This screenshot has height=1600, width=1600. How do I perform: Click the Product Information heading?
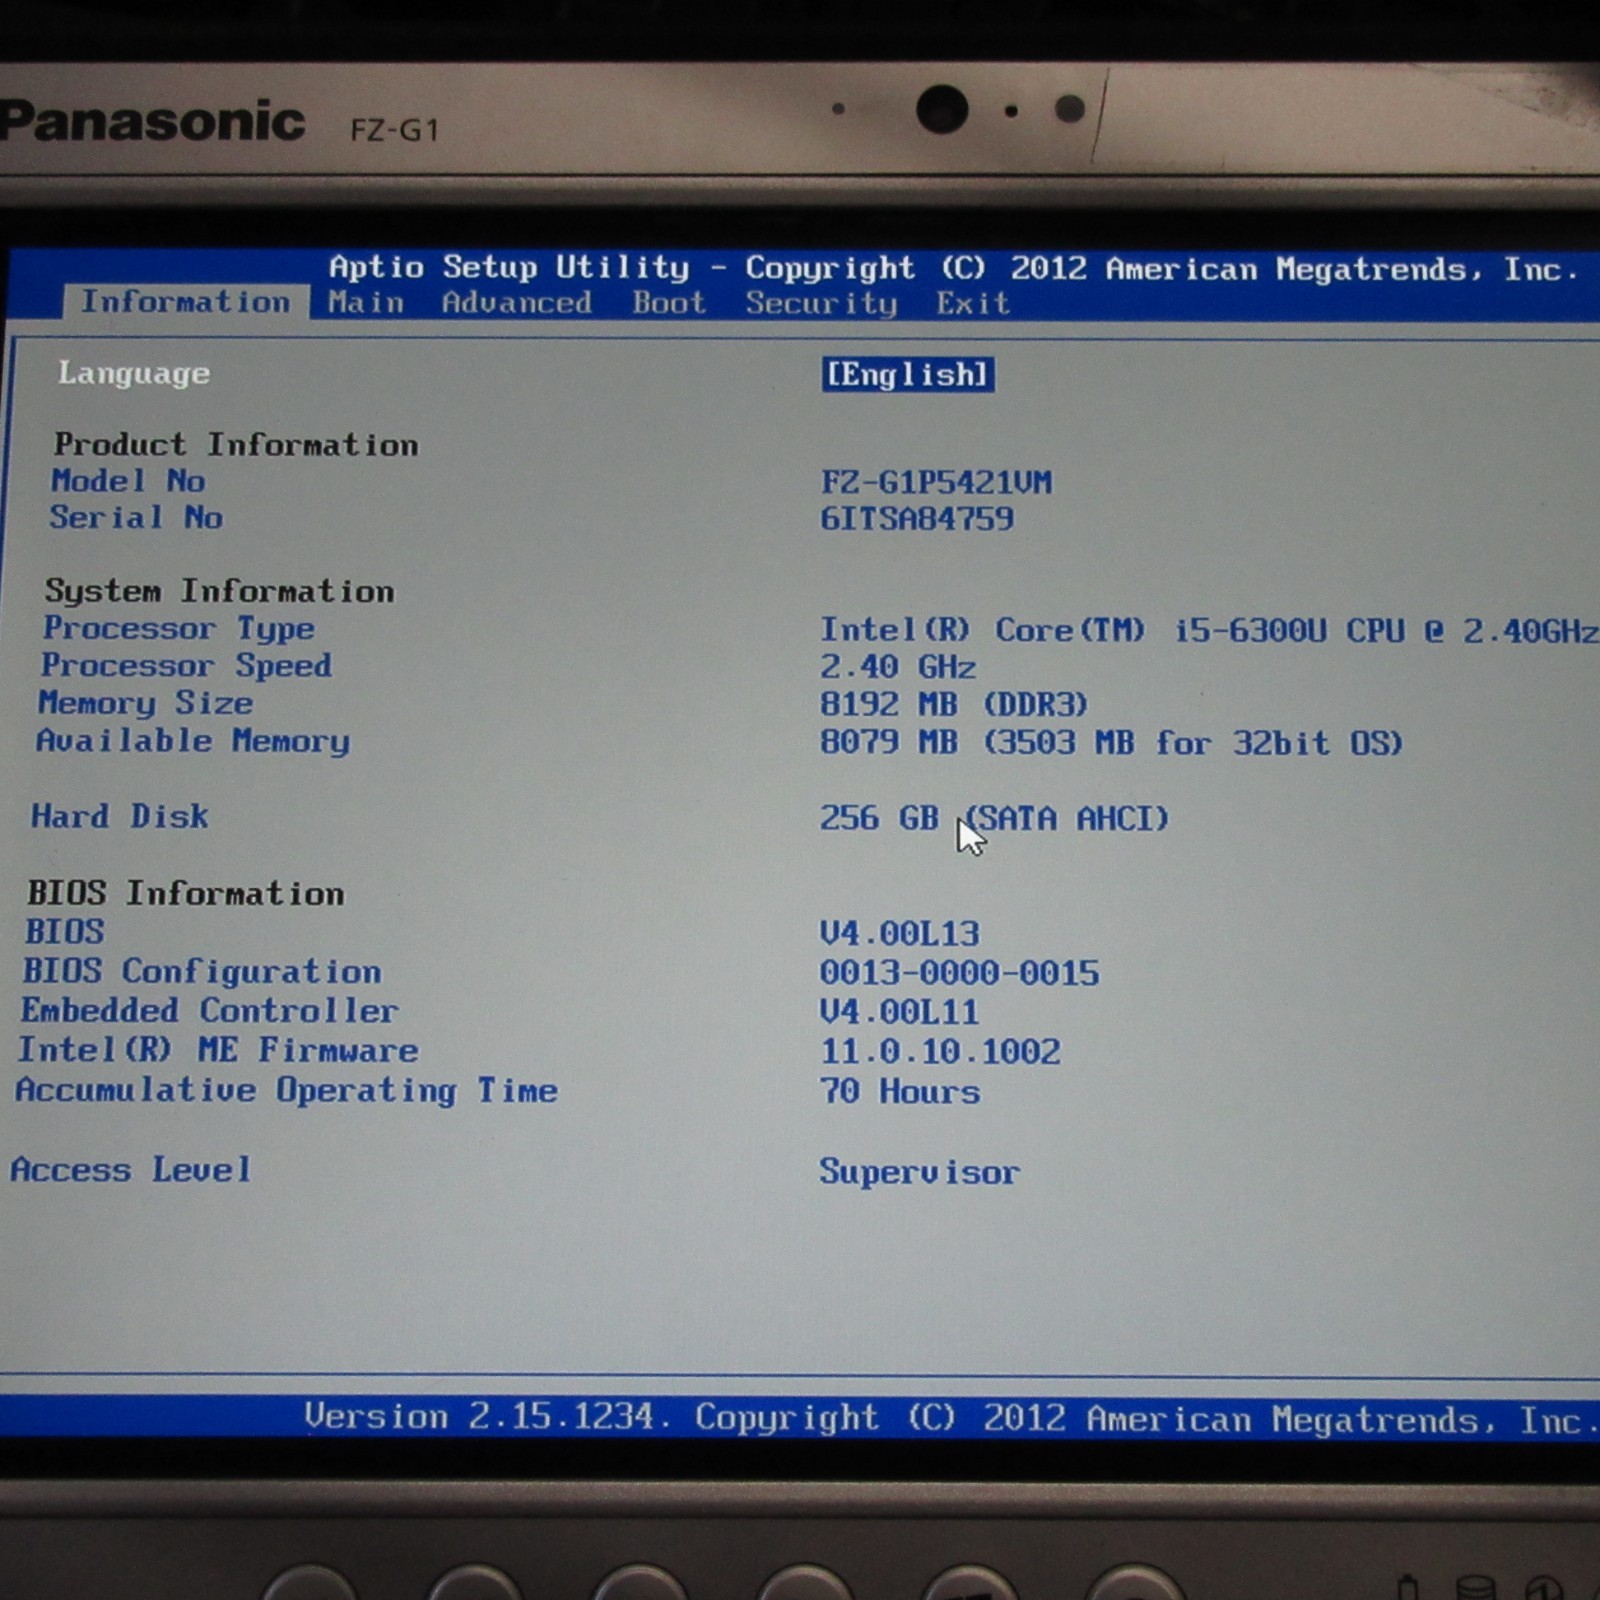(x=236, y=444)
